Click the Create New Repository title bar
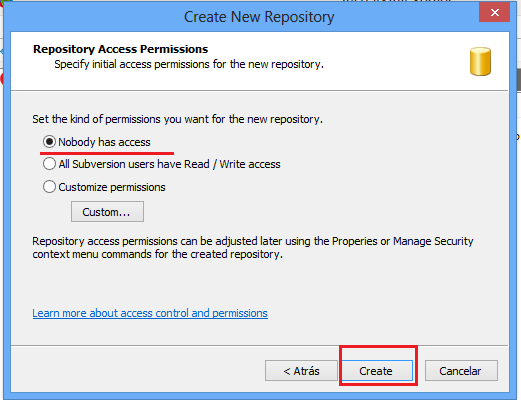 pos(259,17)
